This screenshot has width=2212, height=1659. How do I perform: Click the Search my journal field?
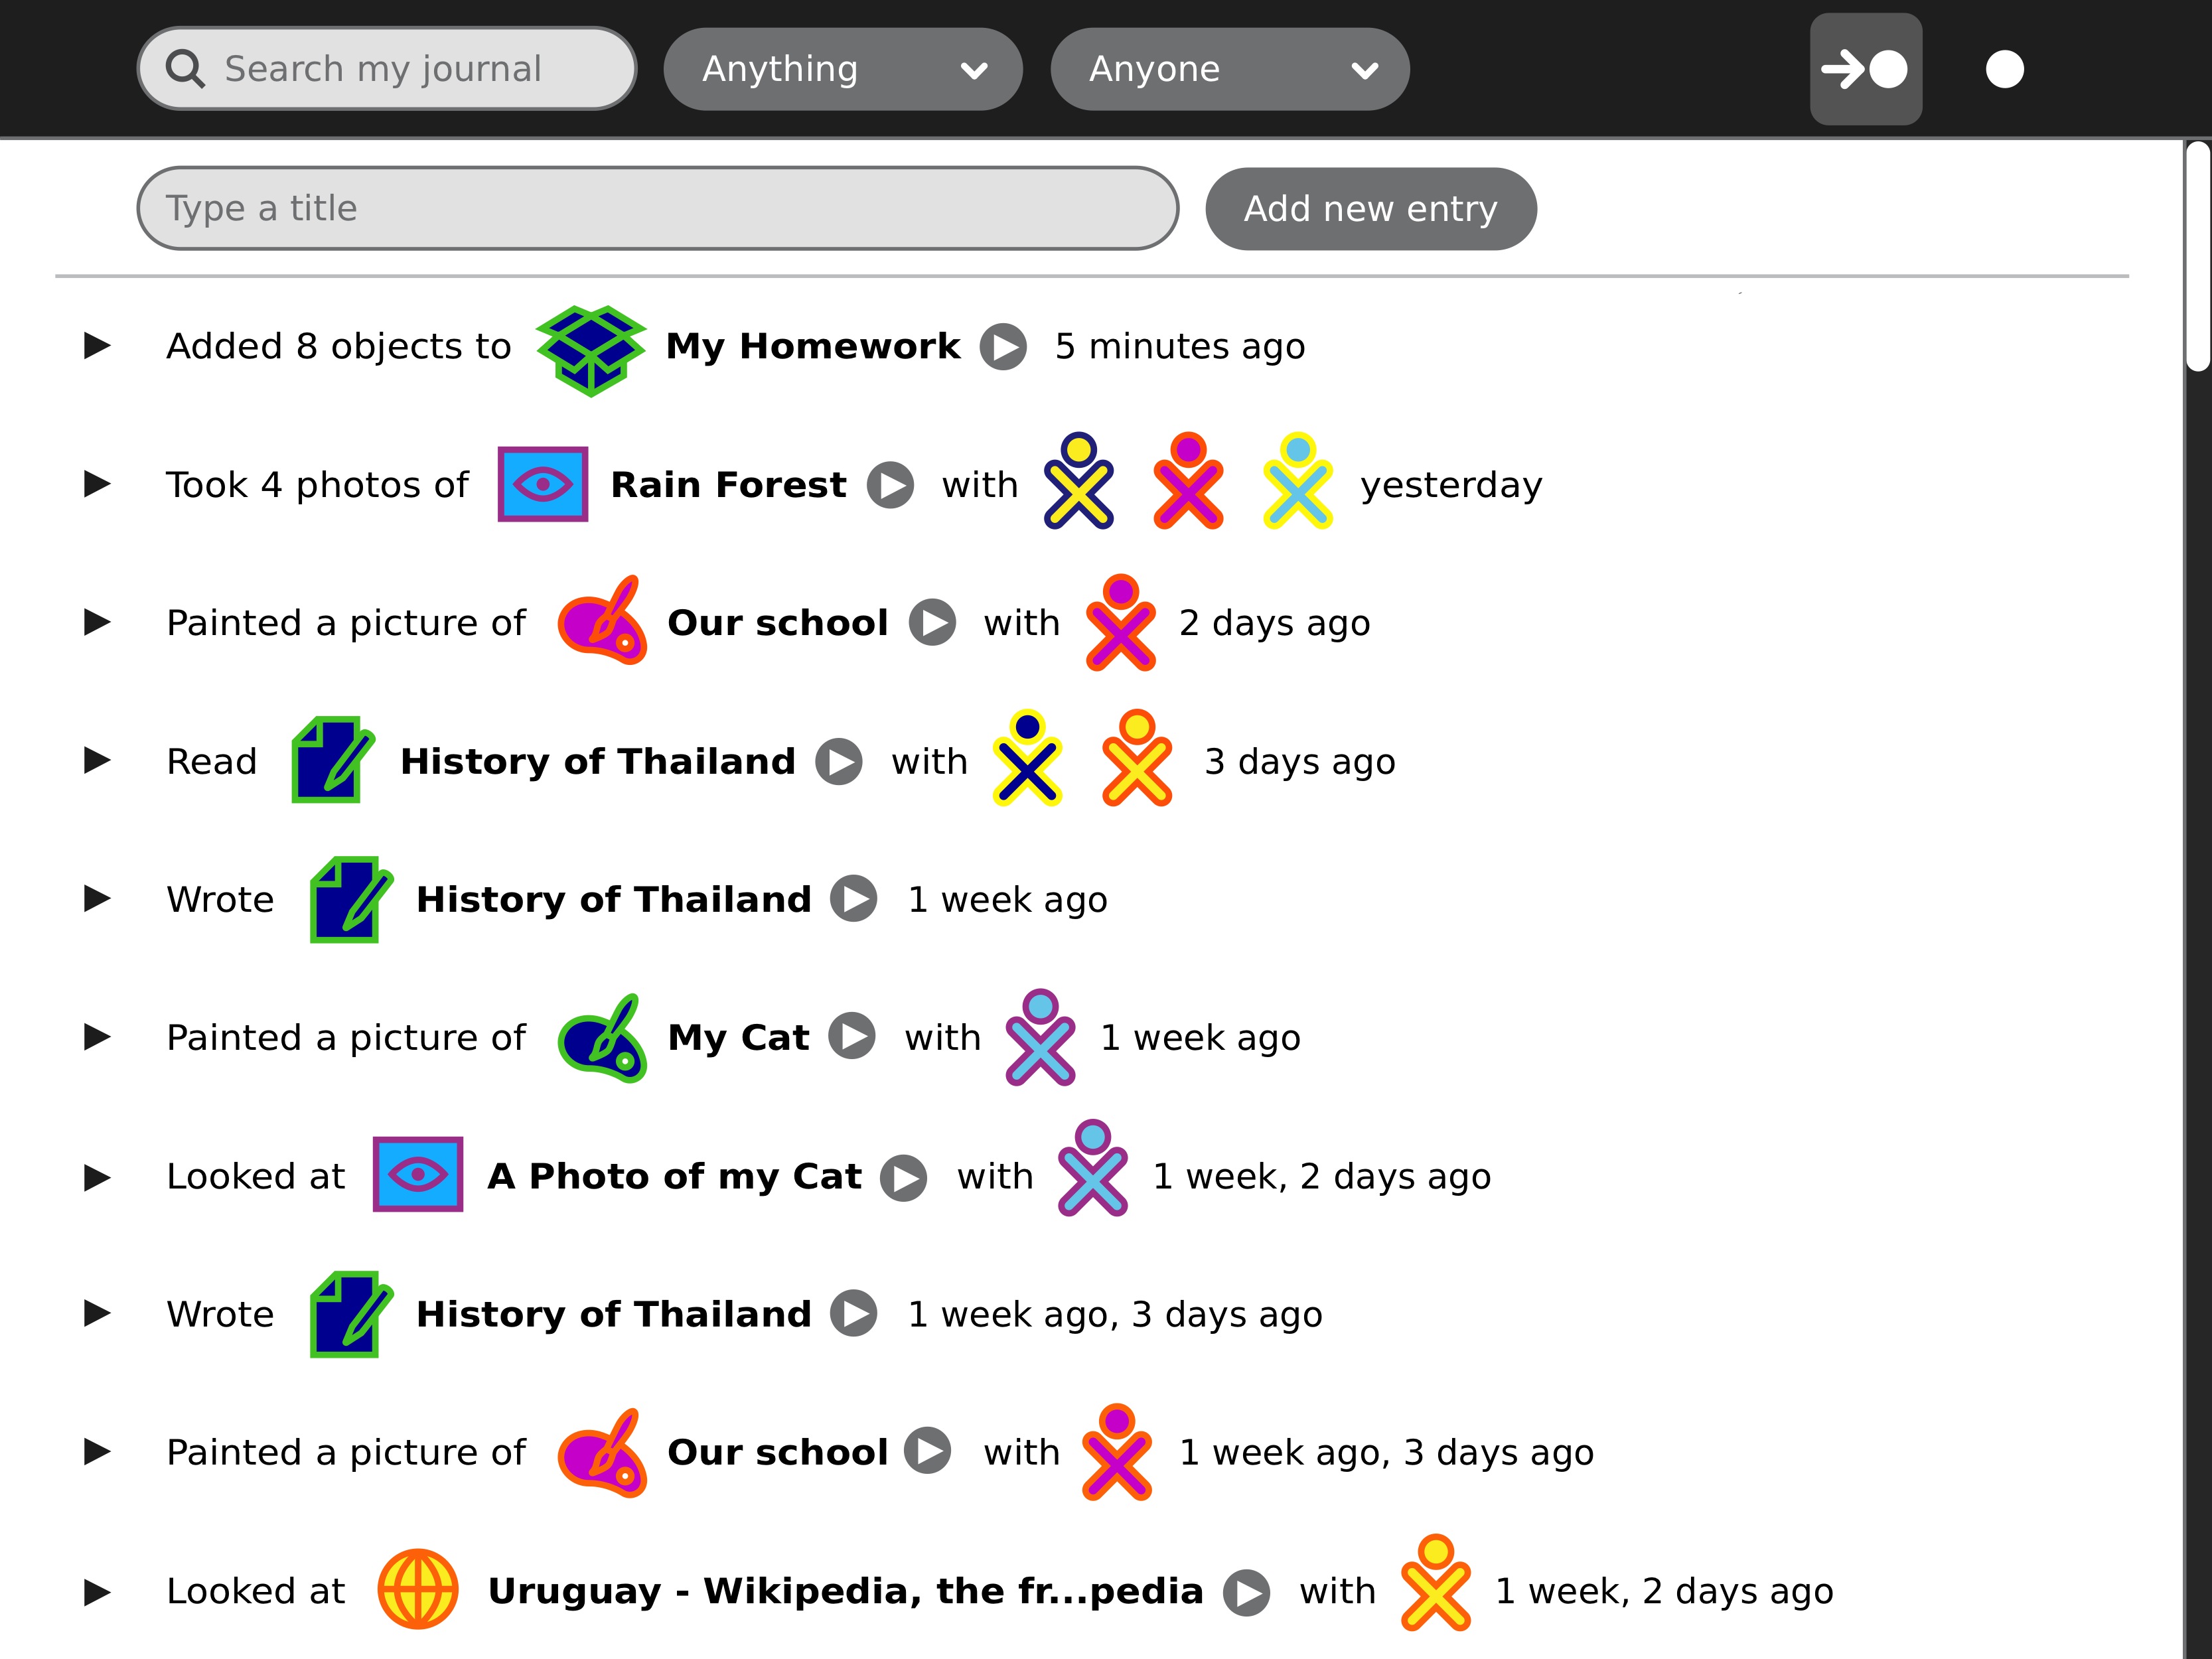(400, 69)
